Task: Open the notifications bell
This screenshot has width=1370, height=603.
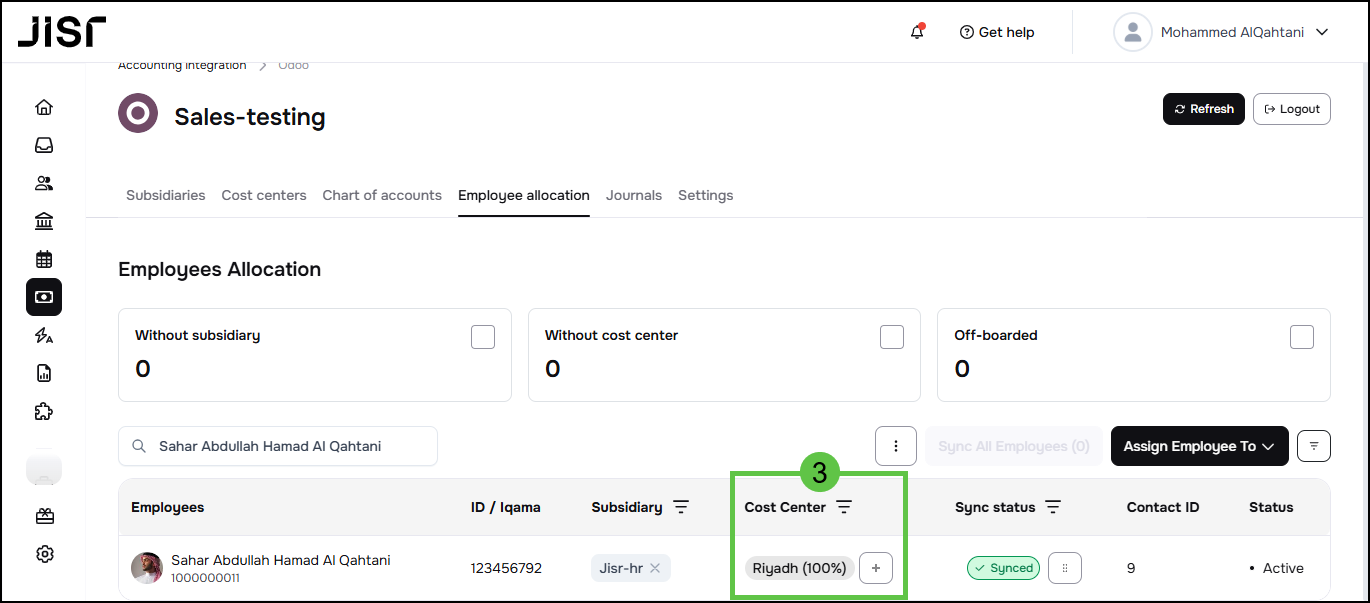Action: click(x=917, y=32)
